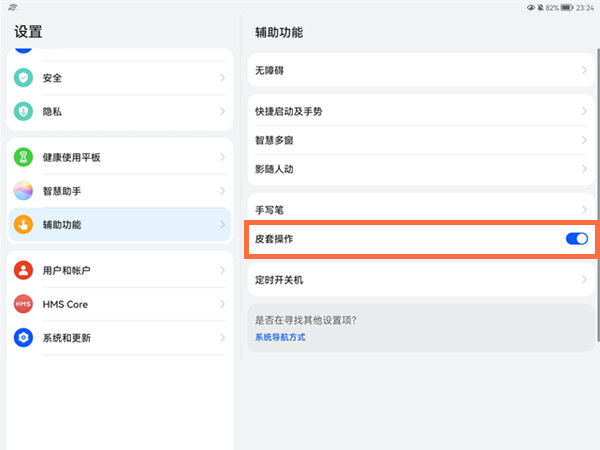The width and height of the screenshot is (600, 450).
Task: Click the blue 系统和更新 gear icon
Action: [23, 338]
